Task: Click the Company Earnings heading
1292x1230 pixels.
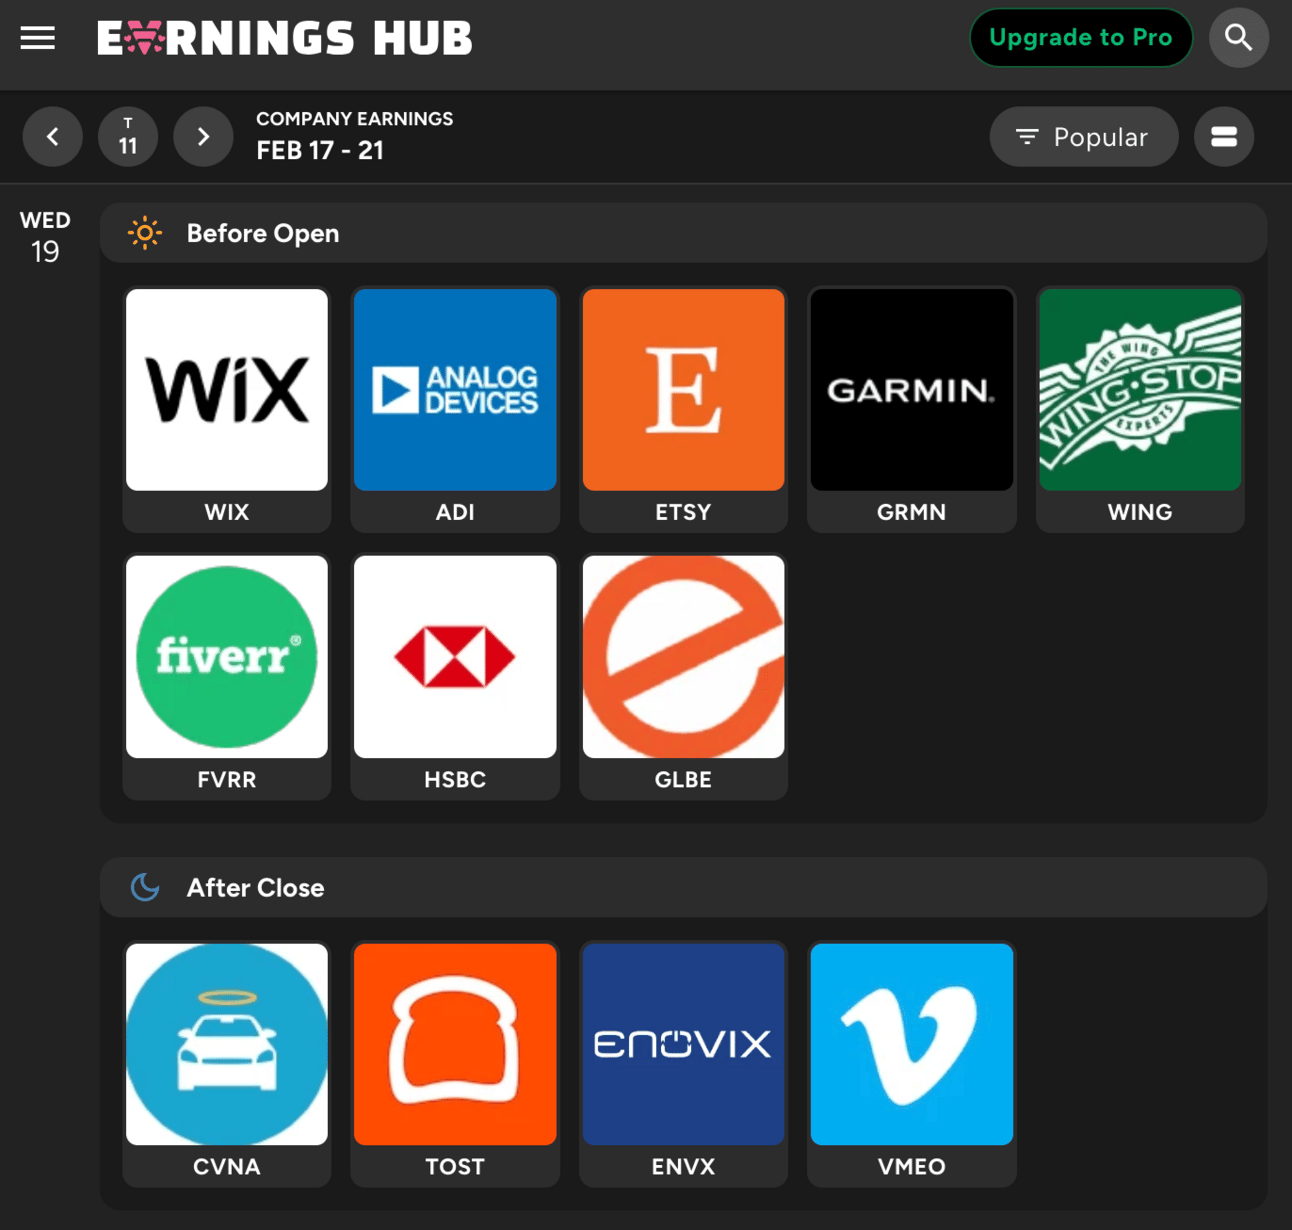Action: (355, 119)
